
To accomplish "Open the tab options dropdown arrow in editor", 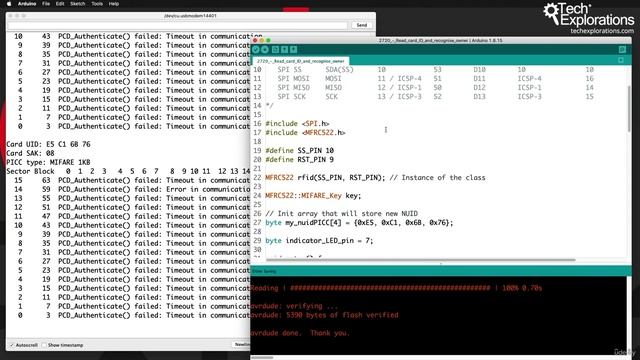I will pos(621,60).
